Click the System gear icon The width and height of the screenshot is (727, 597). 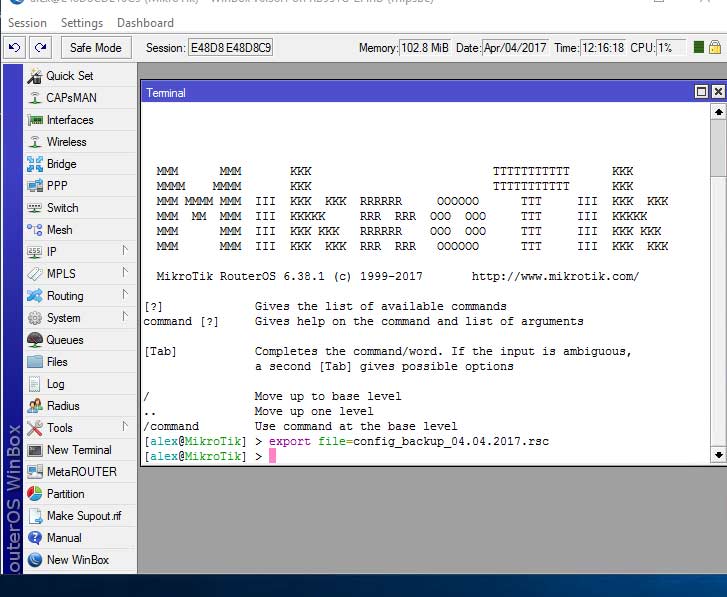[35, 318]
